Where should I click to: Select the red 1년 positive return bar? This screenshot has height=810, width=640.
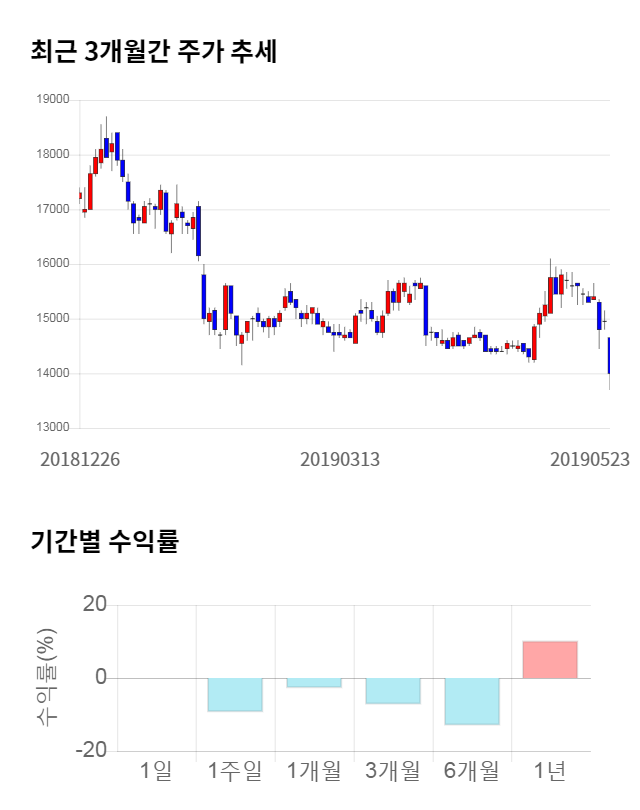[550, 660]
